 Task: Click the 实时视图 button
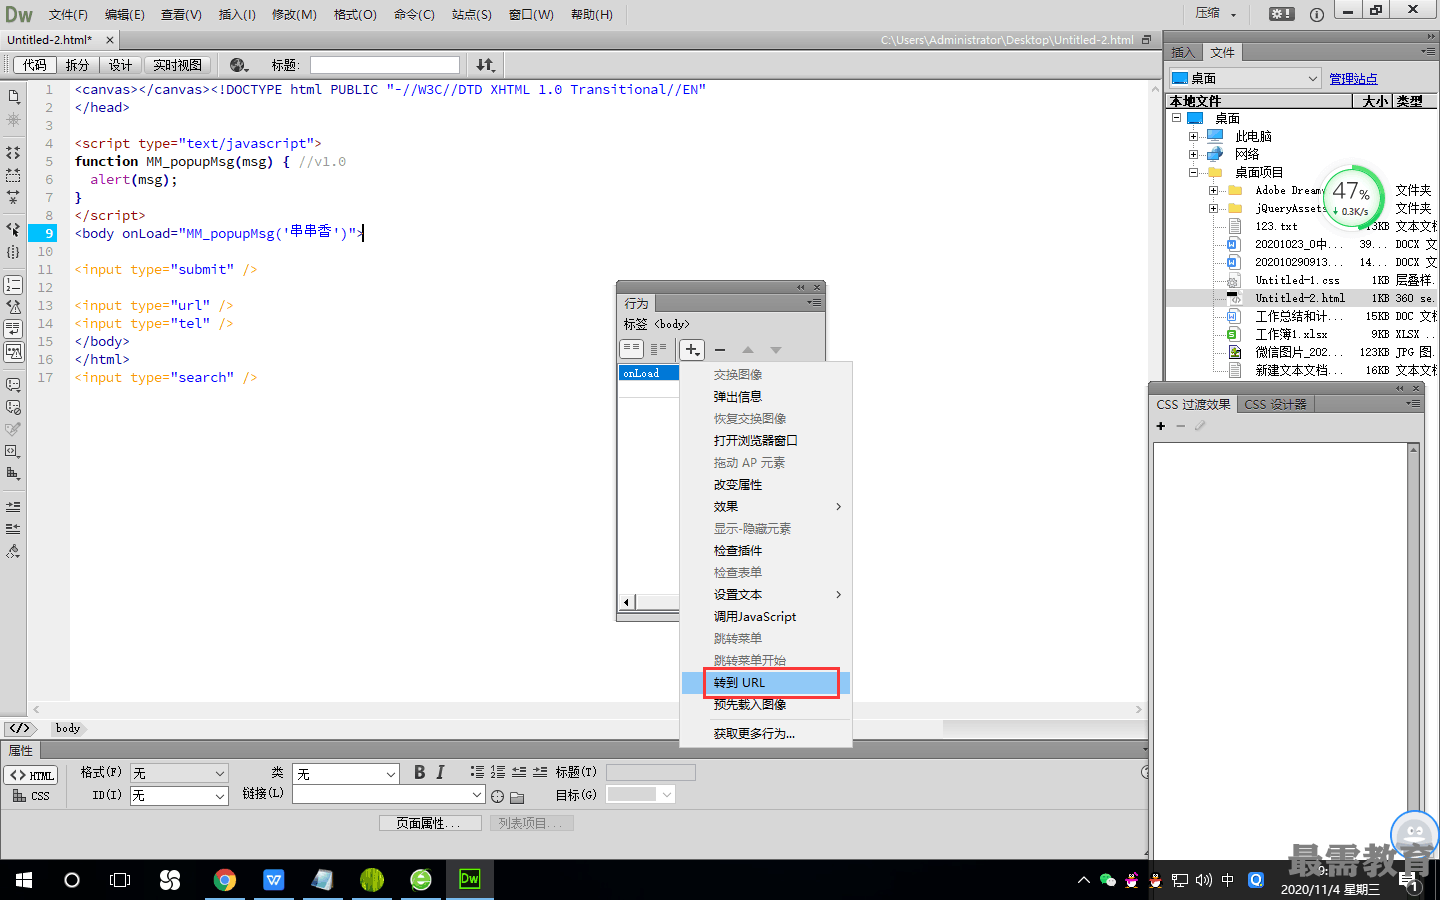(177, 65)
